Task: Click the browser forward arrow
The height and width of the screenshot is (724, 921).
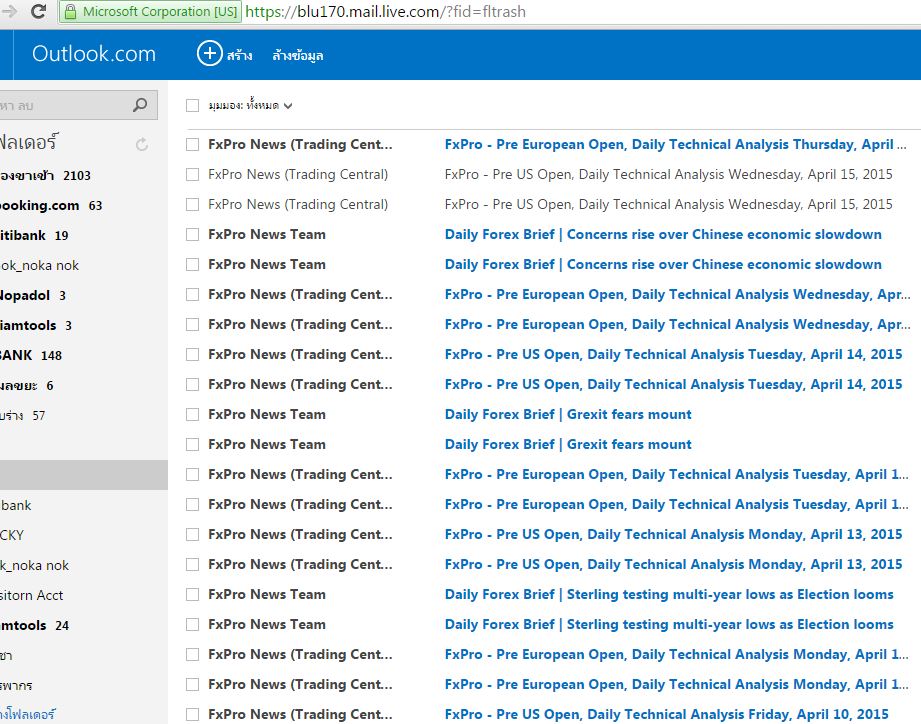Action: [10, 12]
